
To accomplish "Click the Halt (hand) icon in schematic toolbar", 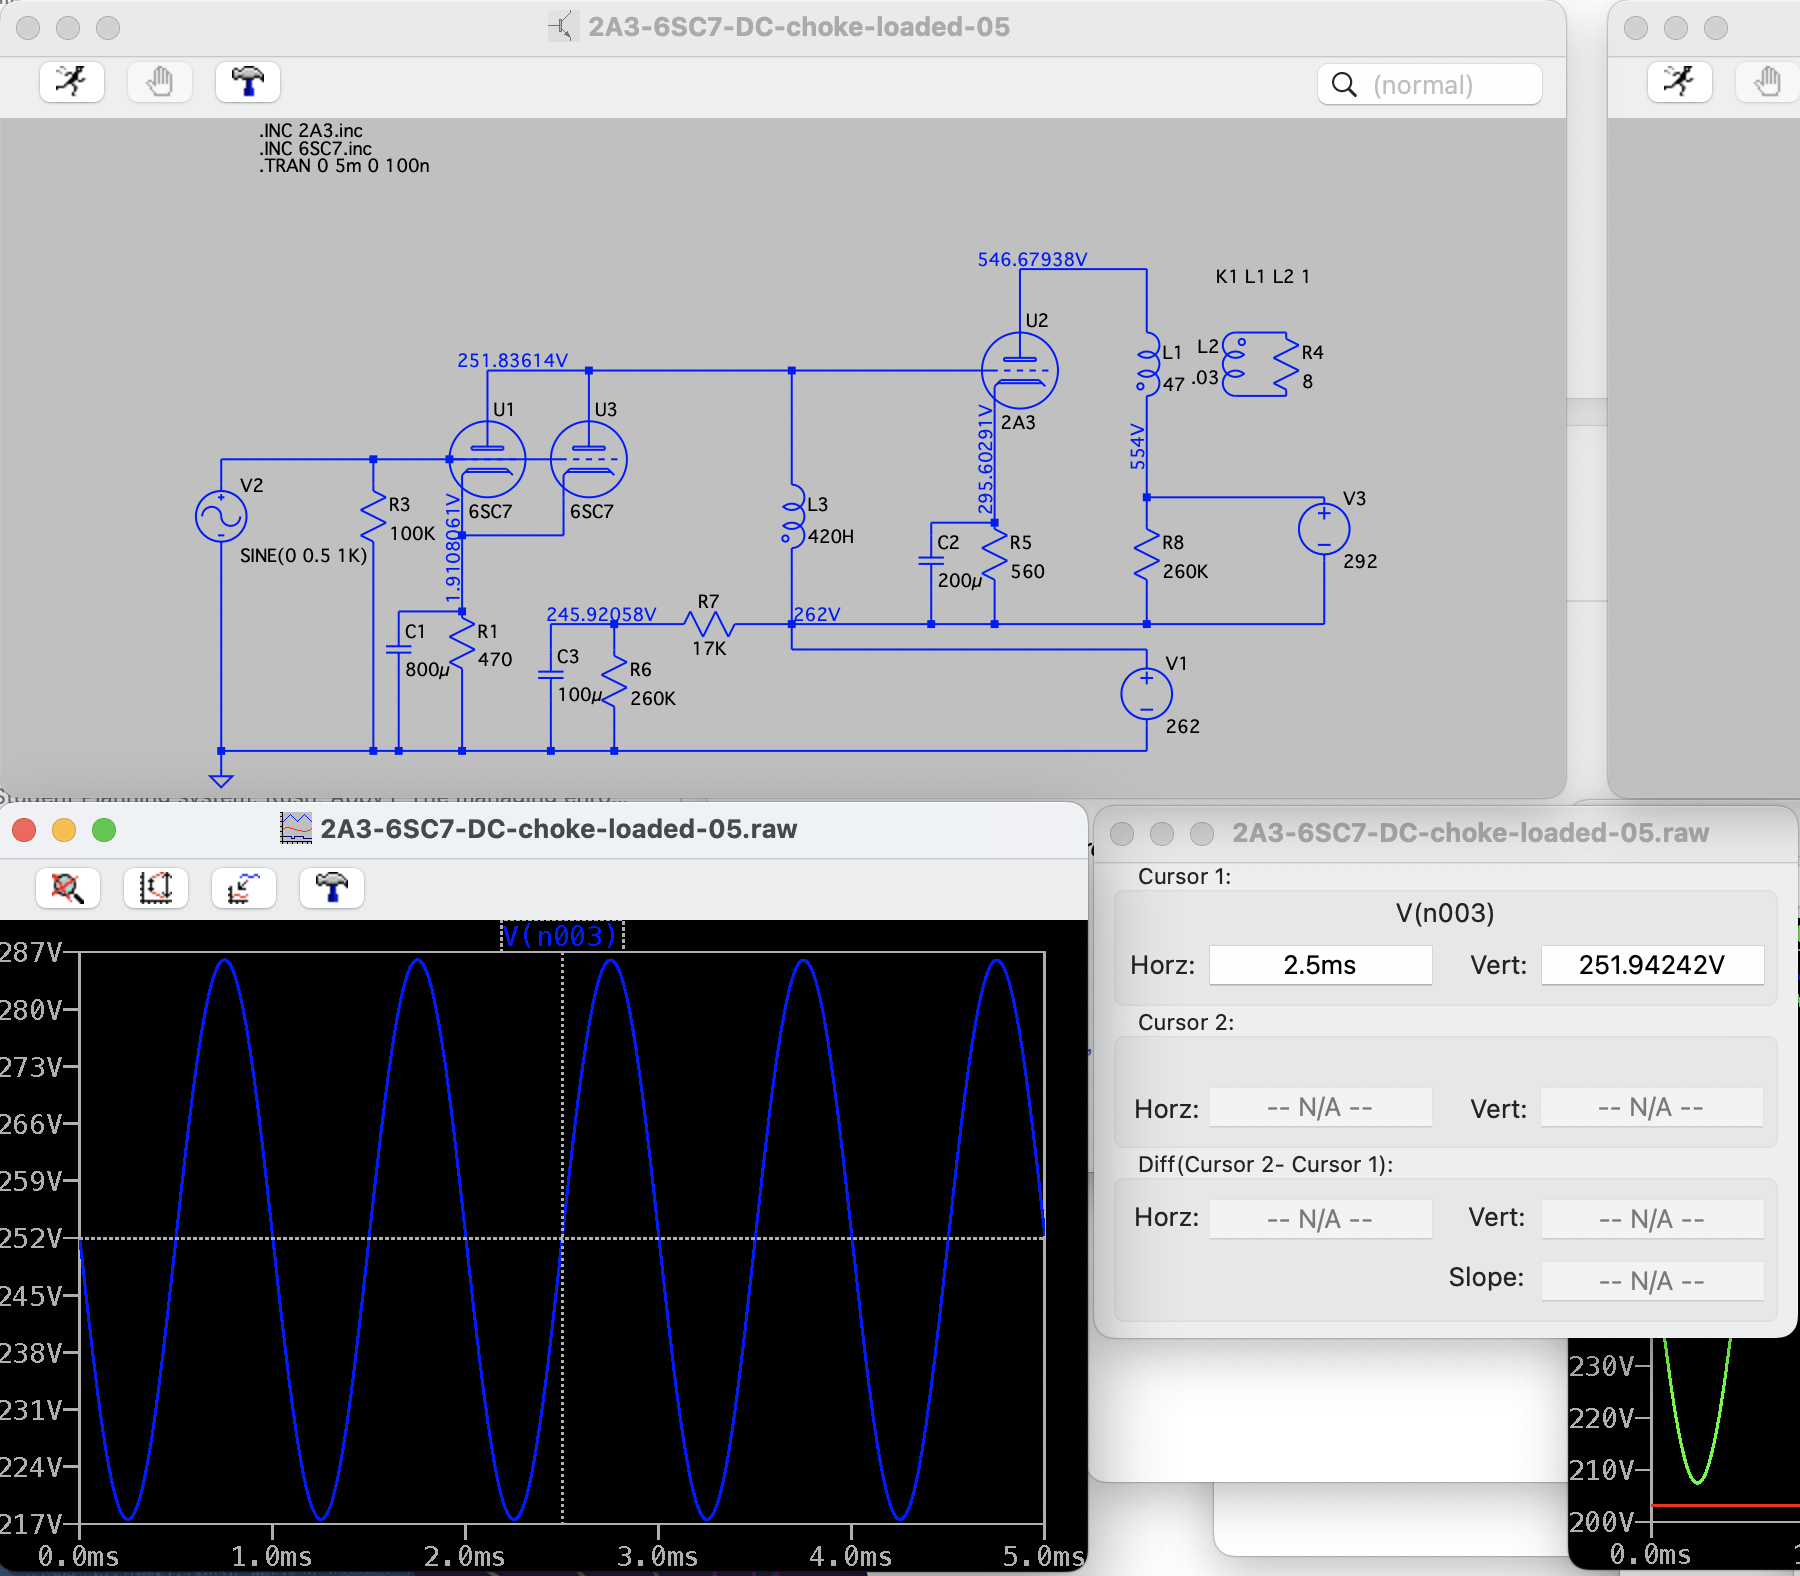I will (x=160, y=82).
